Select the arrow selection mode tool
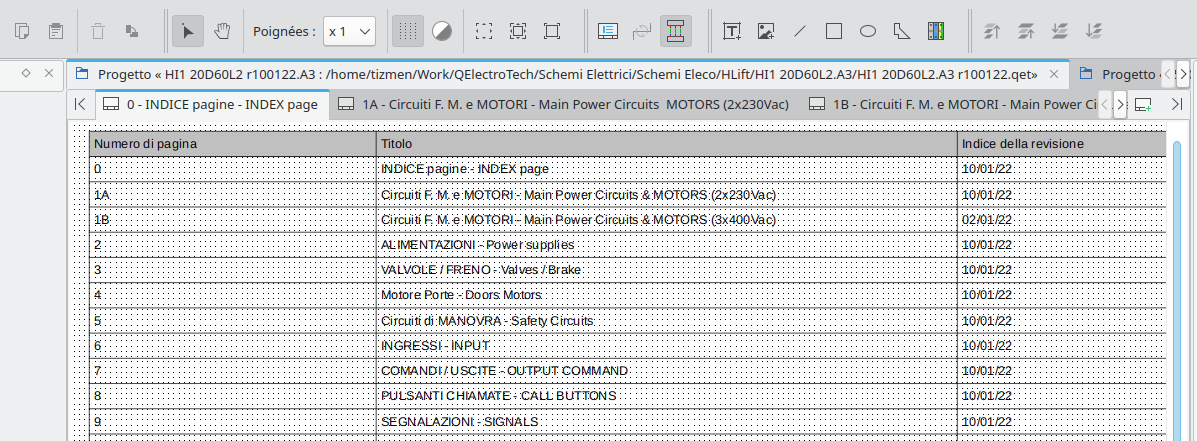Screen dimensions: 1197x441 pos(188,31)
